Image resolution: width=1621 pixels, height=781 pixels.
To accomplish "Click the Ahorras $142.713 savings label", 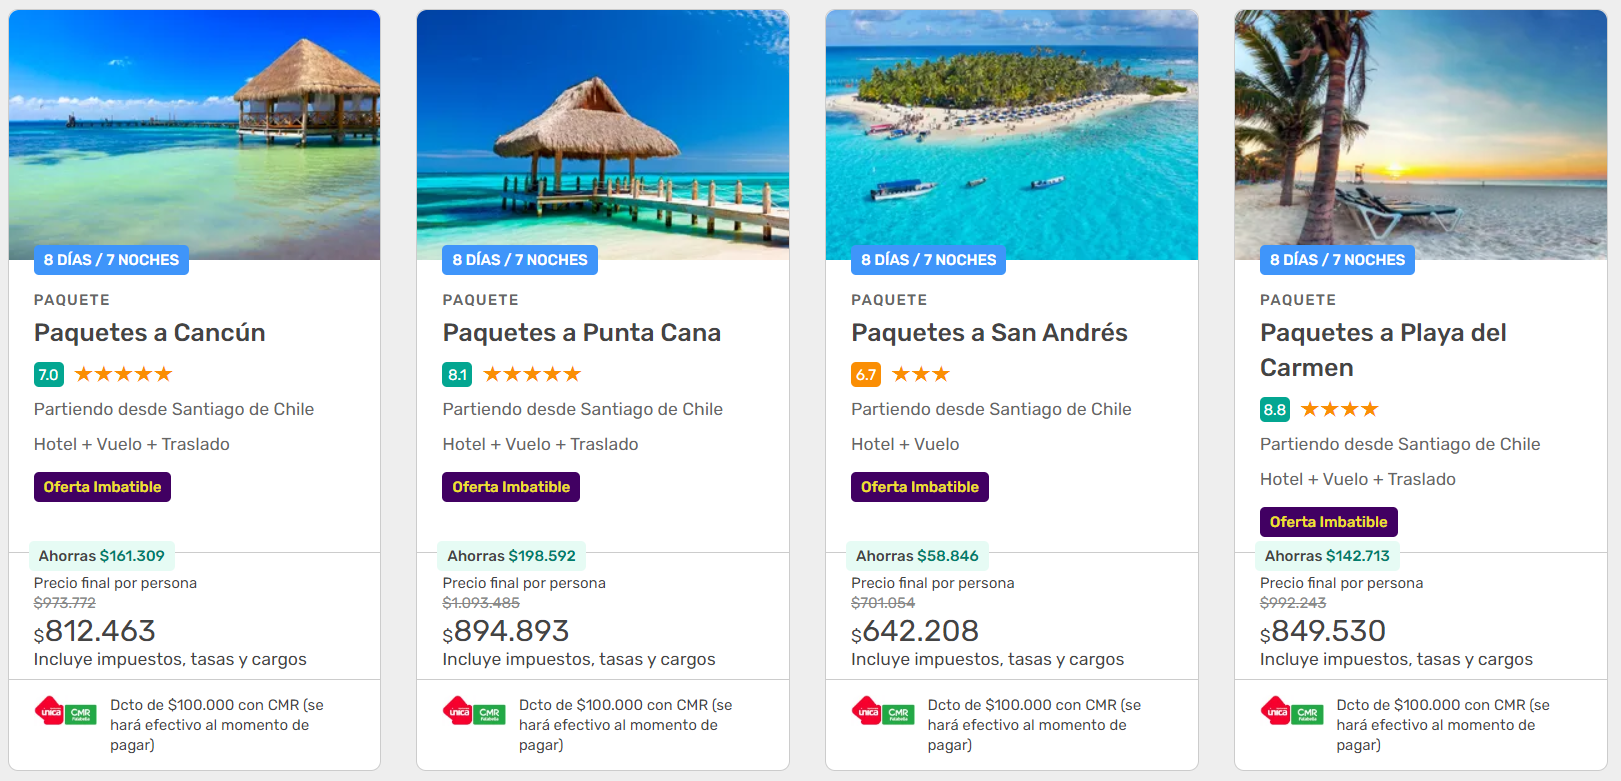I will pyautogui.click(x=1327, y=556).
